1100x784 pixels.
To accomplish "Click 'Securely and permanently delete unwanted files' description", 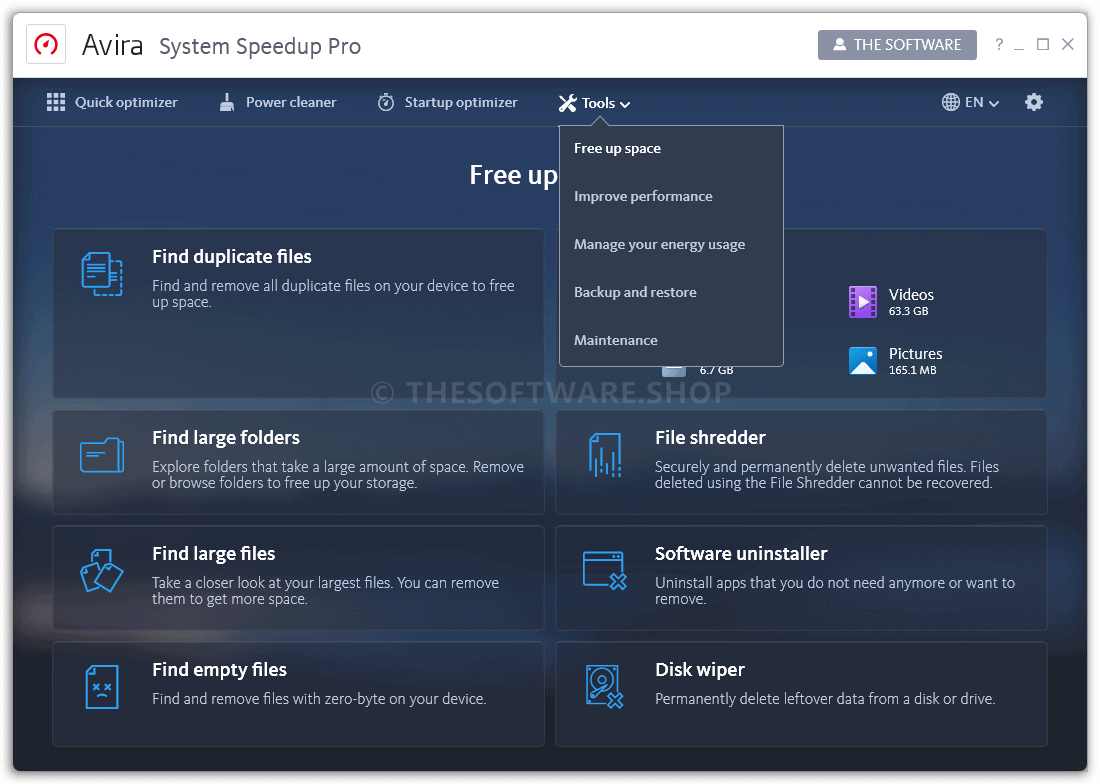I will pyautogui.click(x=826, y=475).
